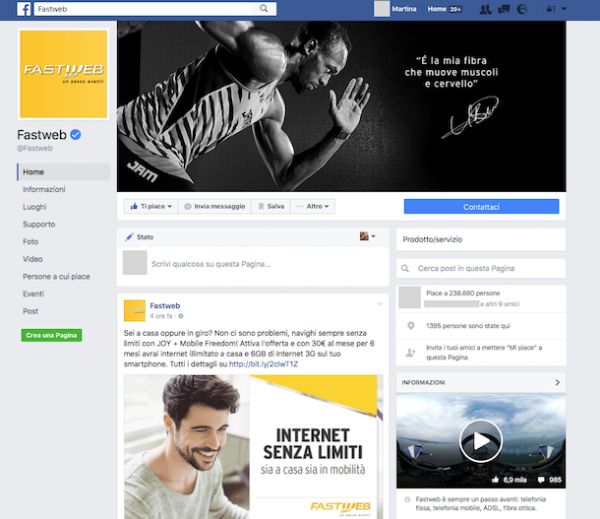Click the Salva button

pyautogui.click(x=271, y=206)
